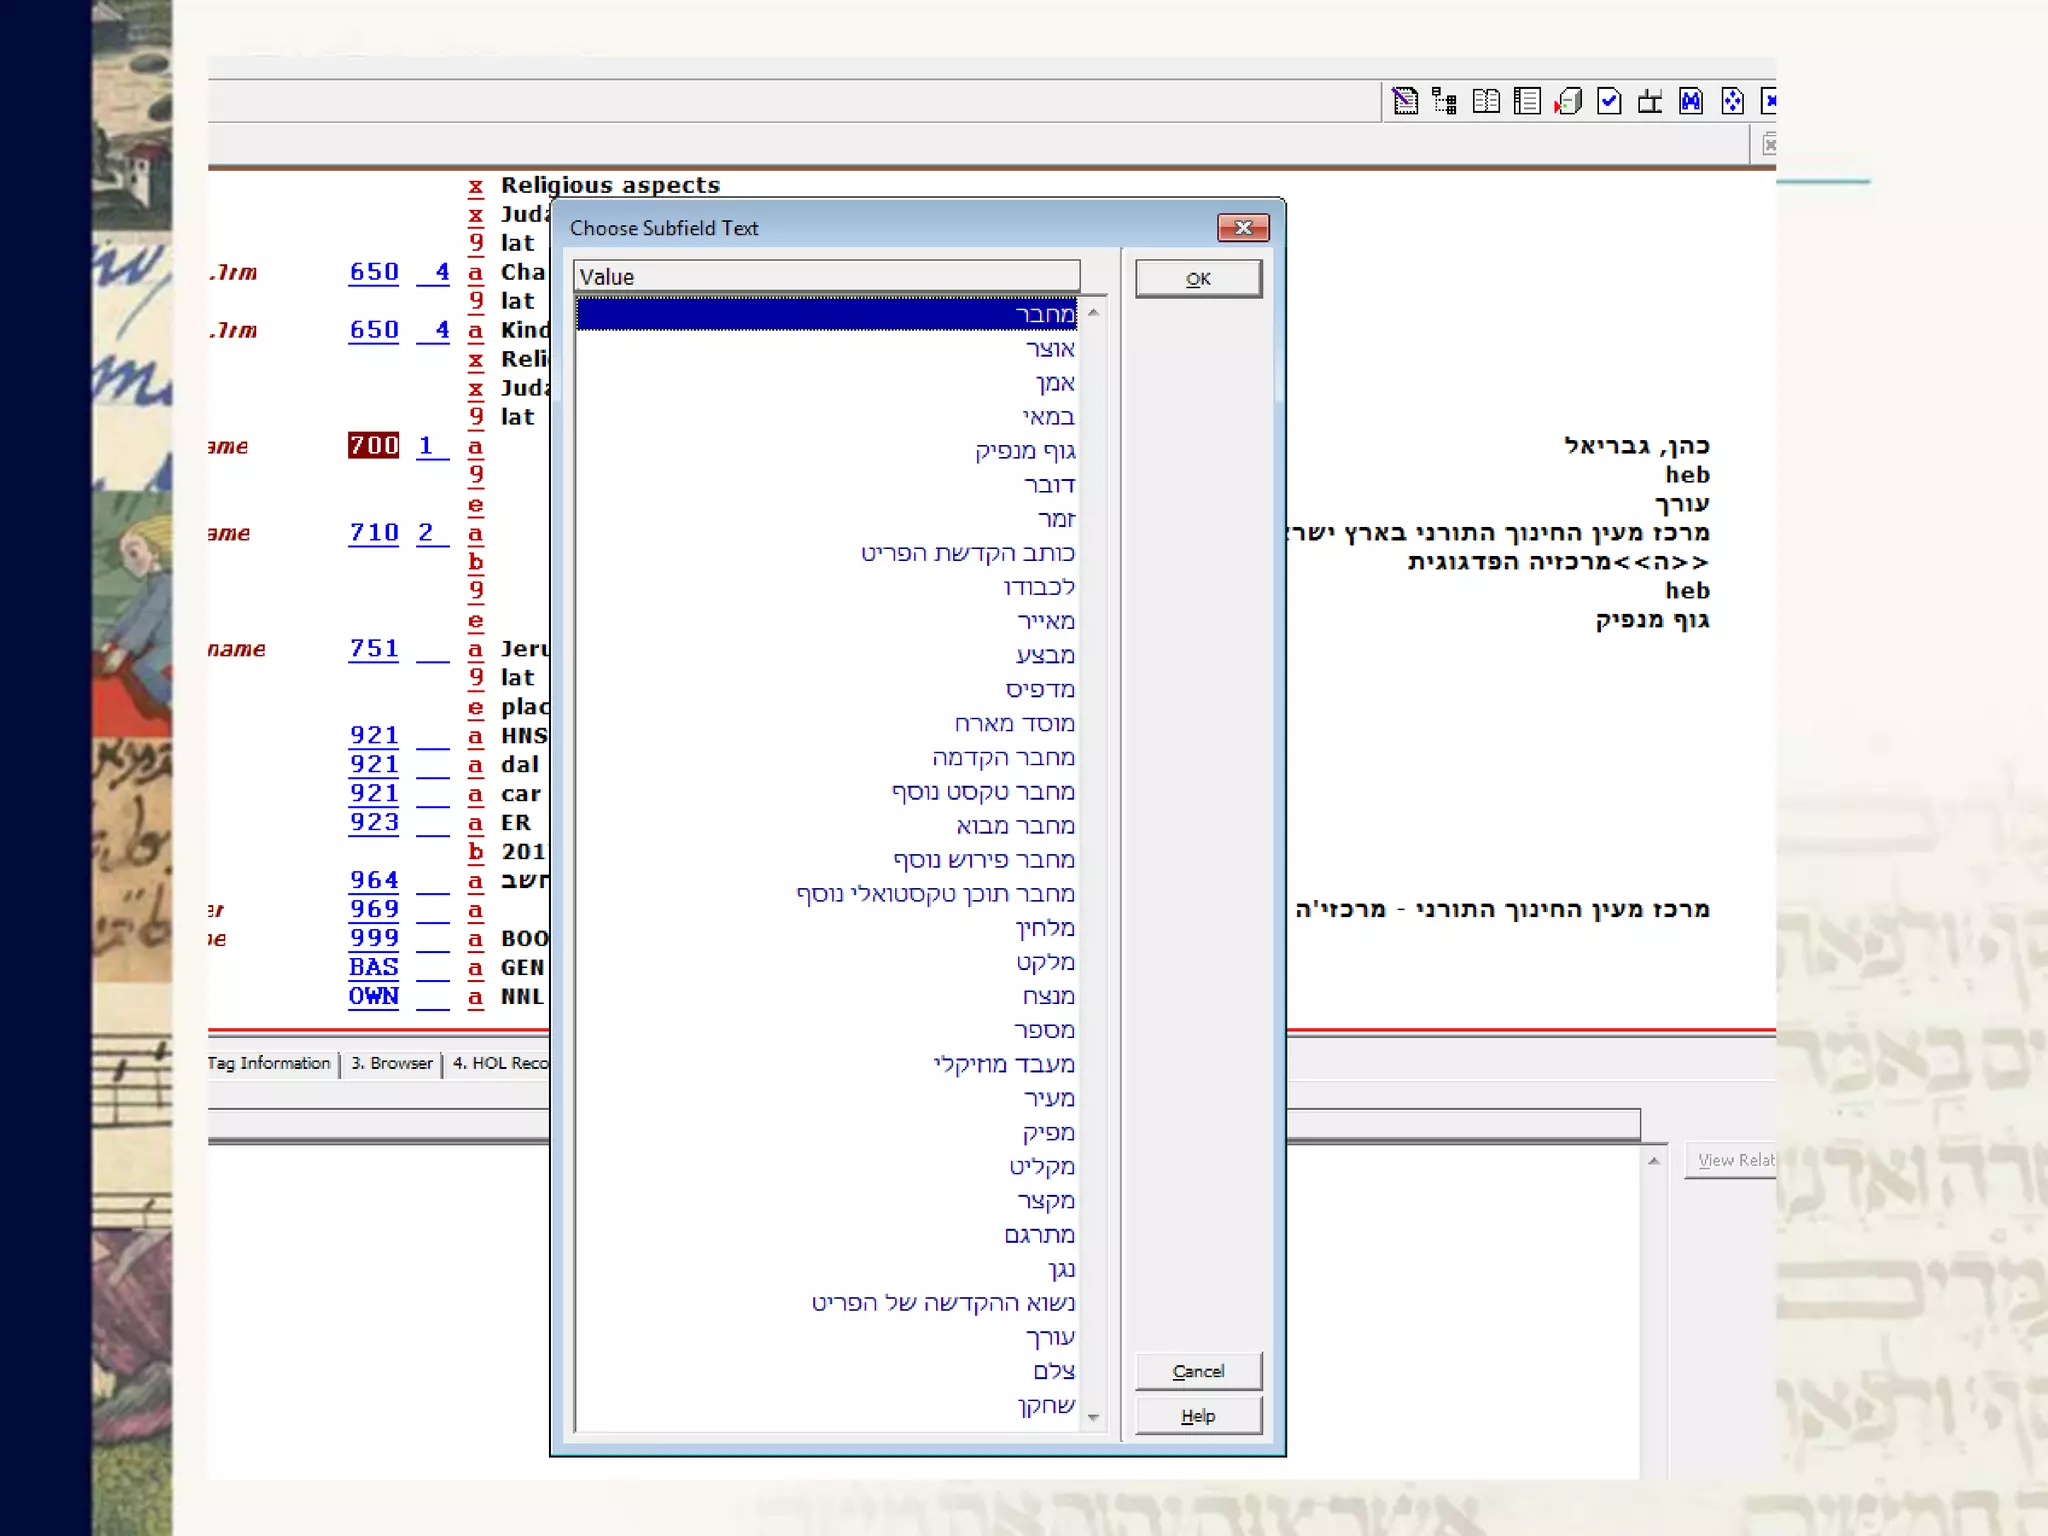The width and height of the screenshot is (2048, 1536).
Task: Click the blue diamonds page toolbar icon
Action: click(x=1732, y=101)
